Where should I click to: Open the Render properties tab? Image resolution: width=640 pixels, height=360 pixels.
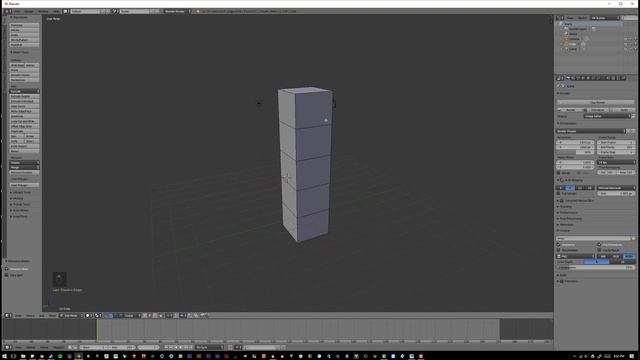tap(568, 78)
